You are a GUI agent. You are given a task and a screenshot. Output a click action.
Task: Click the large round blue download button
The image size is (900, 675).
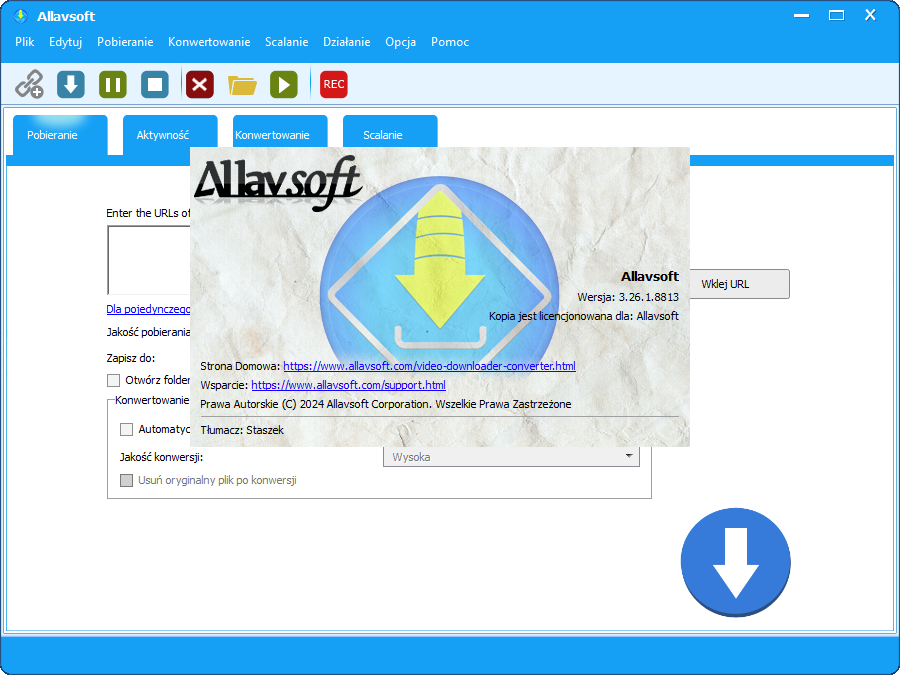735,562
